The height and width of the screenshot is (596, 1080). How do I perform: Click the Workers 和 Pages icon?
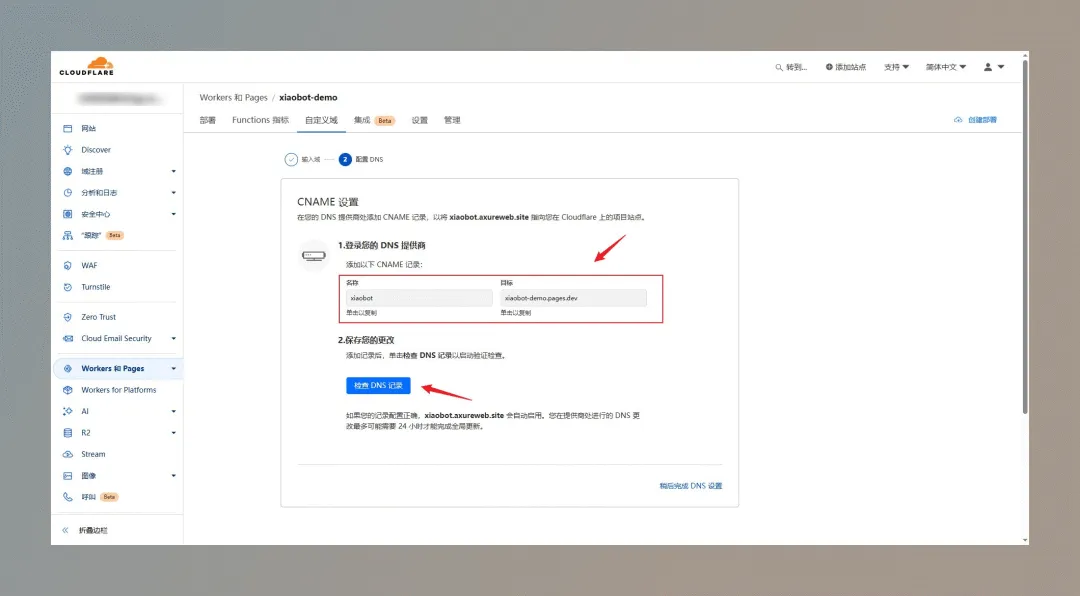point(68,369)
